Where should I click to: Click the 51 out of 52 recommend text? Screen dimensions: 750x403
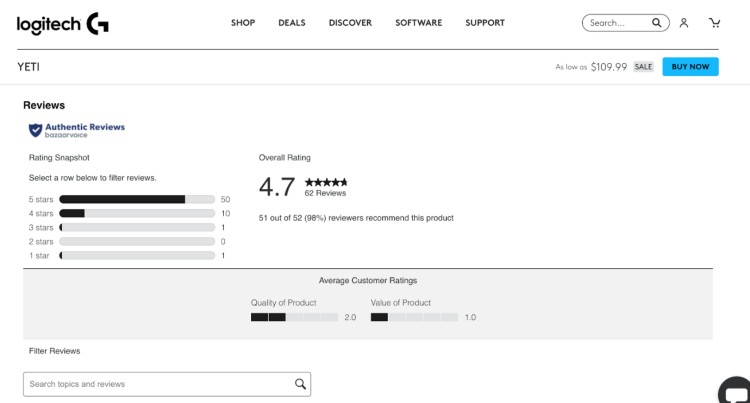click(x=356, y=218)
